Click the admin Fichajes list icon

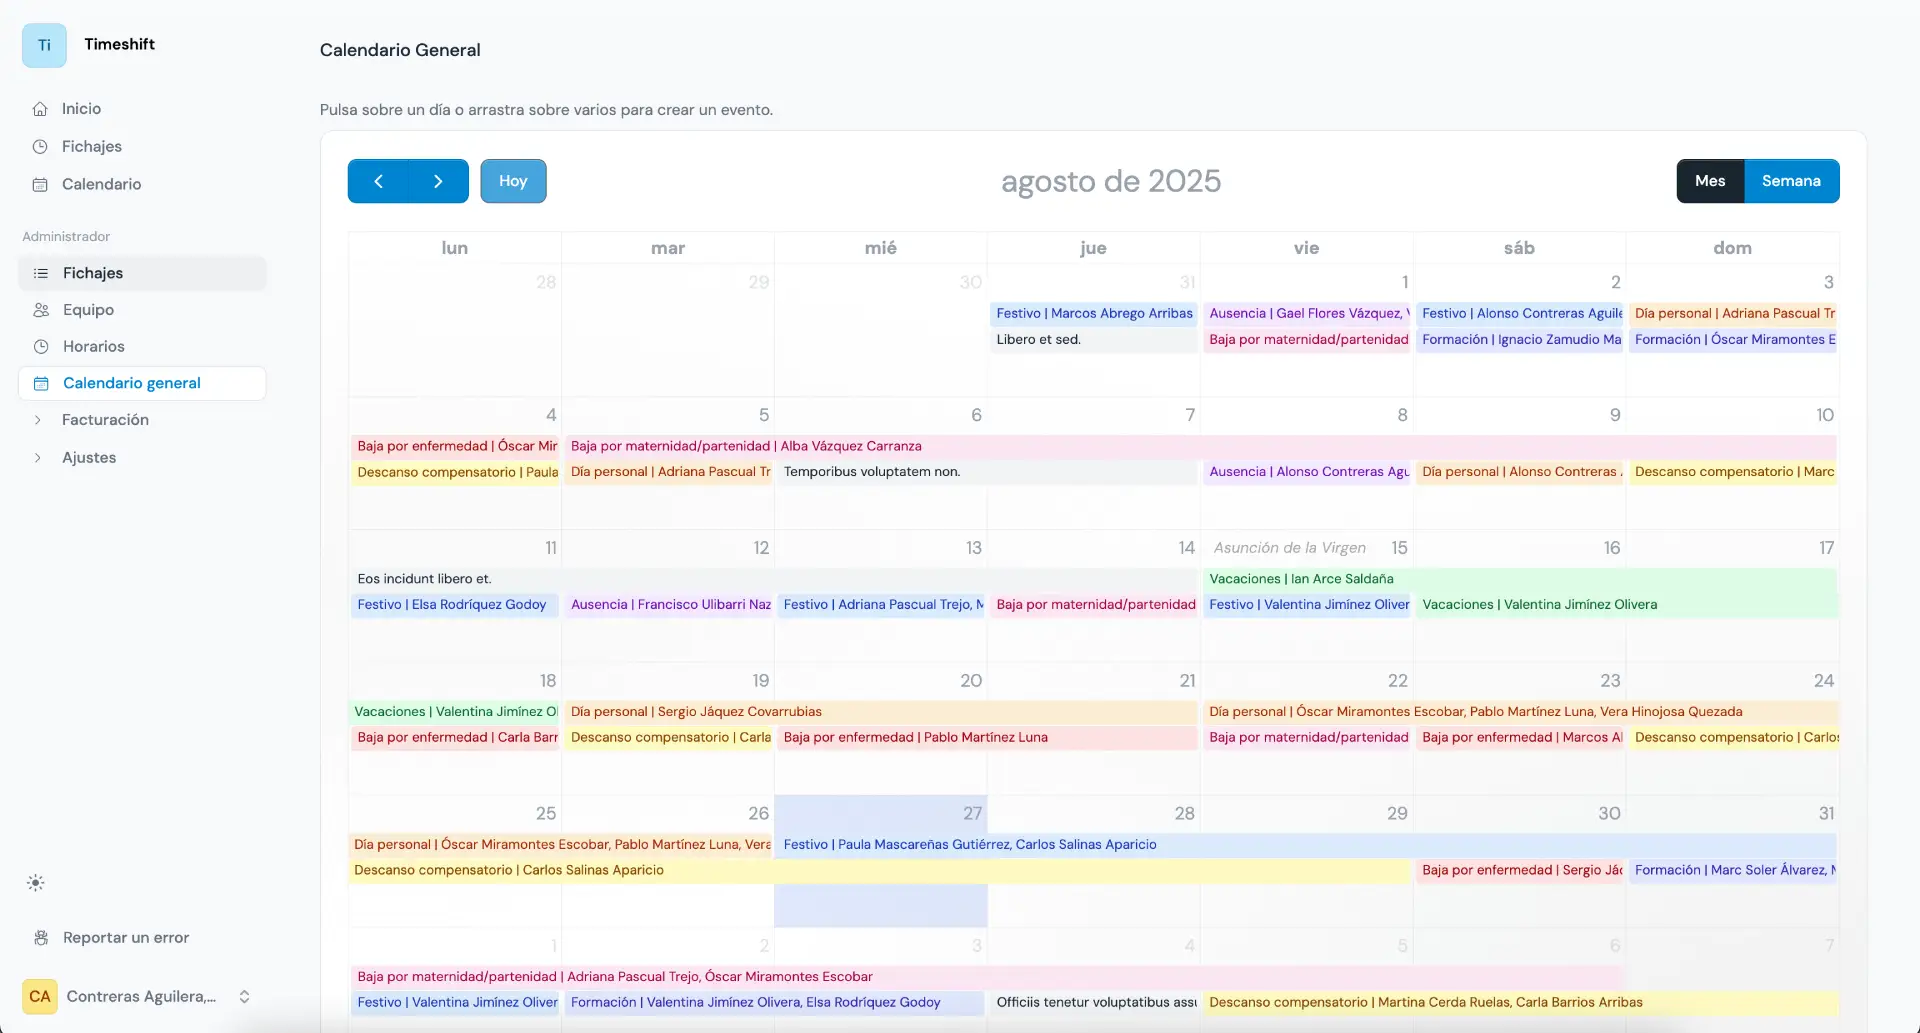coord(40,273)
